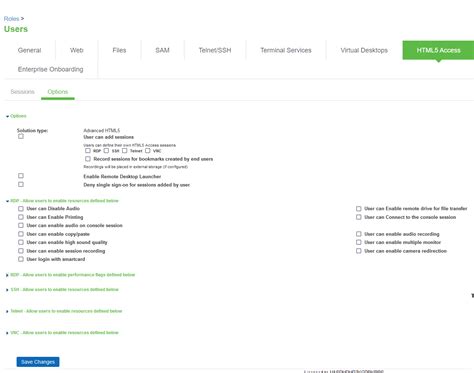Check the SSH session type box
The height and width of the screenshot is (373, 474).
point(106,151)
